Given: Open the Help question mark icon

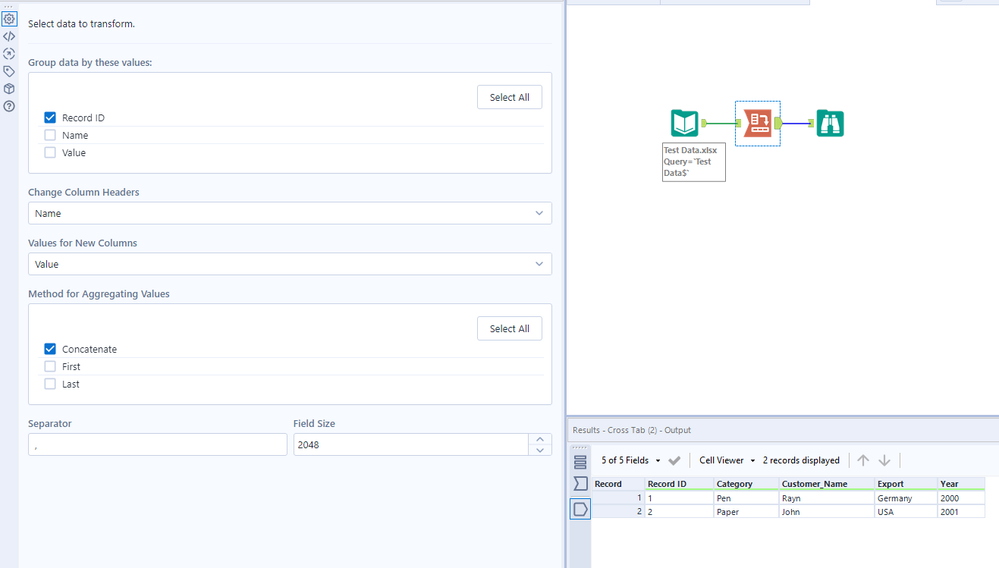Looking at the screenshot, I should click(x=9, y=106).
